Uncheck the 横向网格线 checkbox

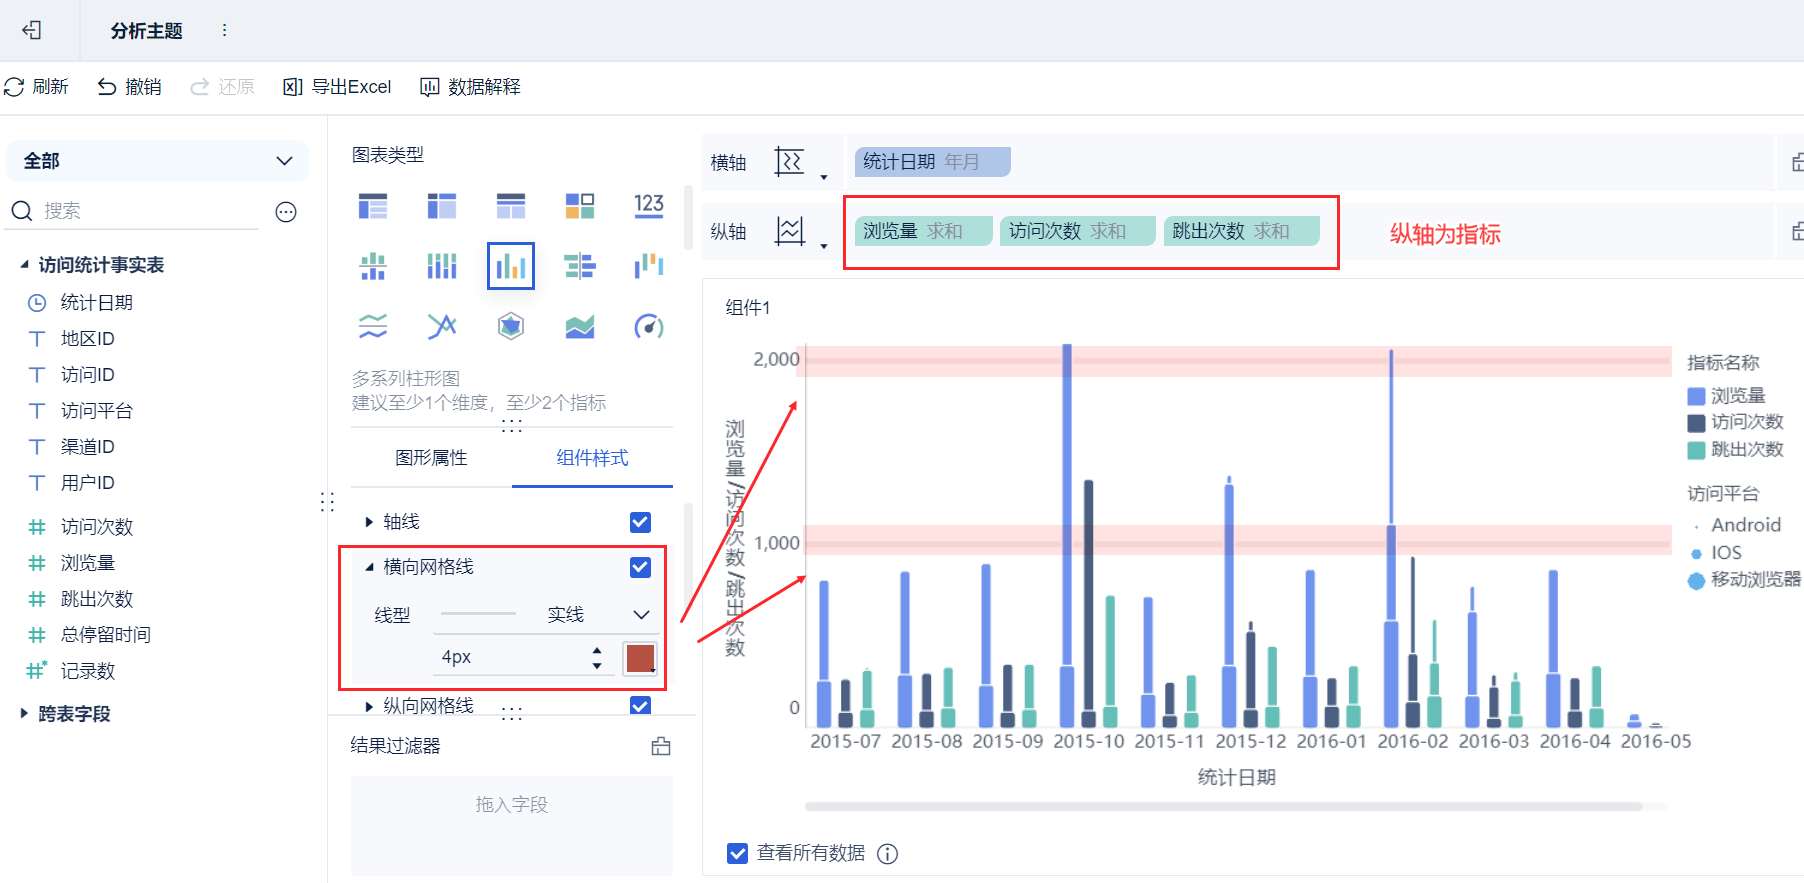pyautogui.click(x=641, y=567)
